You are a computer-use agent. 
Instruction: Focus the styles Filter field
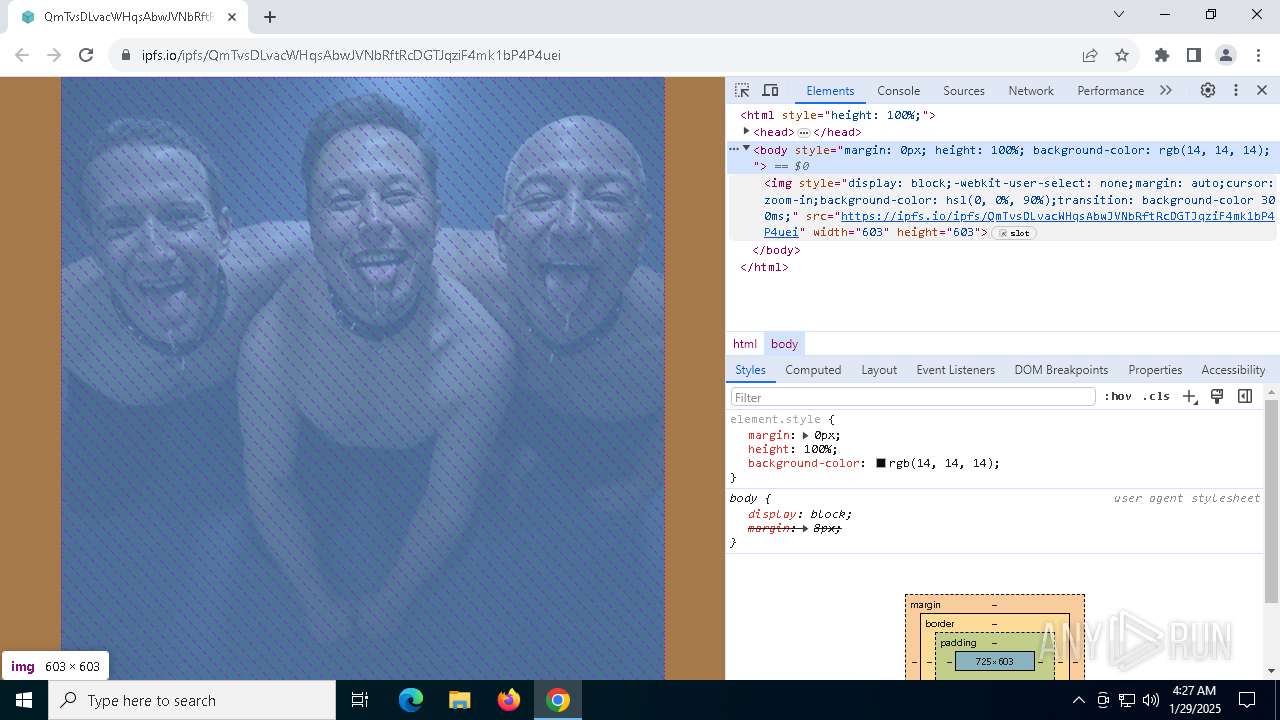click(913, 397)
